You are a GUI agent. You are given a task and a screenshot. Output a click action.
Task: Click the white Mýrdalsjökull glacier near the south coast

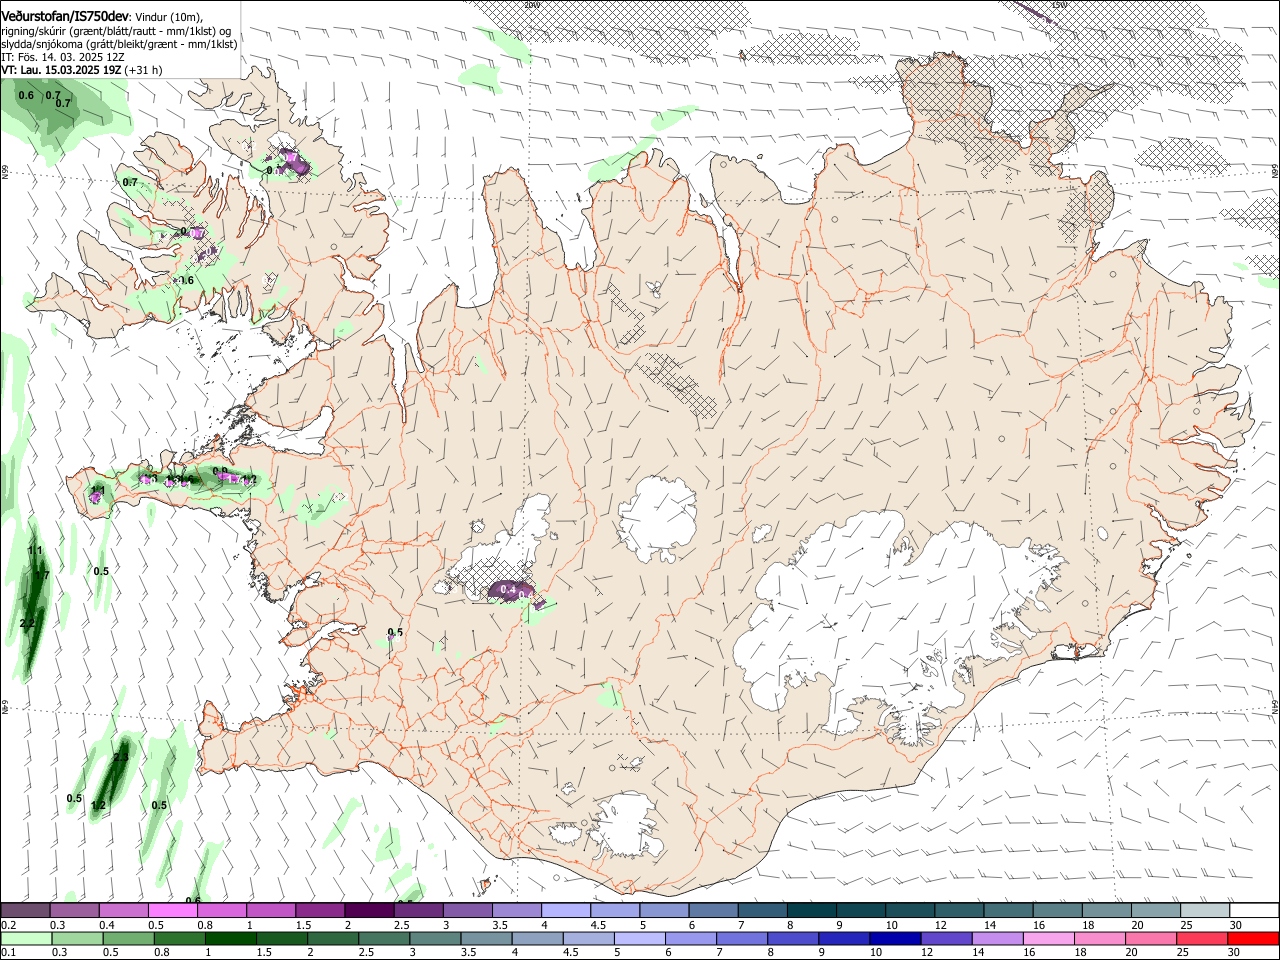click(x=625, y=826)
